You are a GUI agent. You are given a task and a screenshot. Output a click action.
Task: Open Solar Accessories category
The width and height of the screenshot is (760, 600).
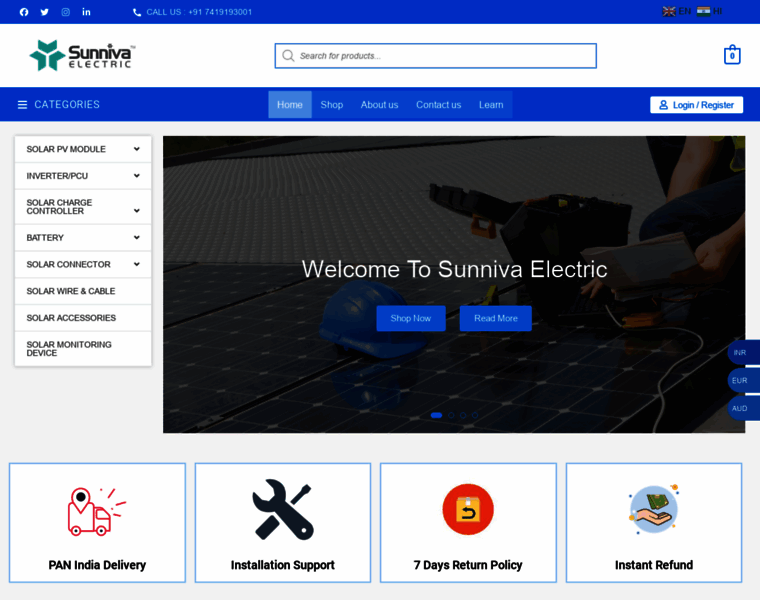pyautogui.click(x=83, y=318)
